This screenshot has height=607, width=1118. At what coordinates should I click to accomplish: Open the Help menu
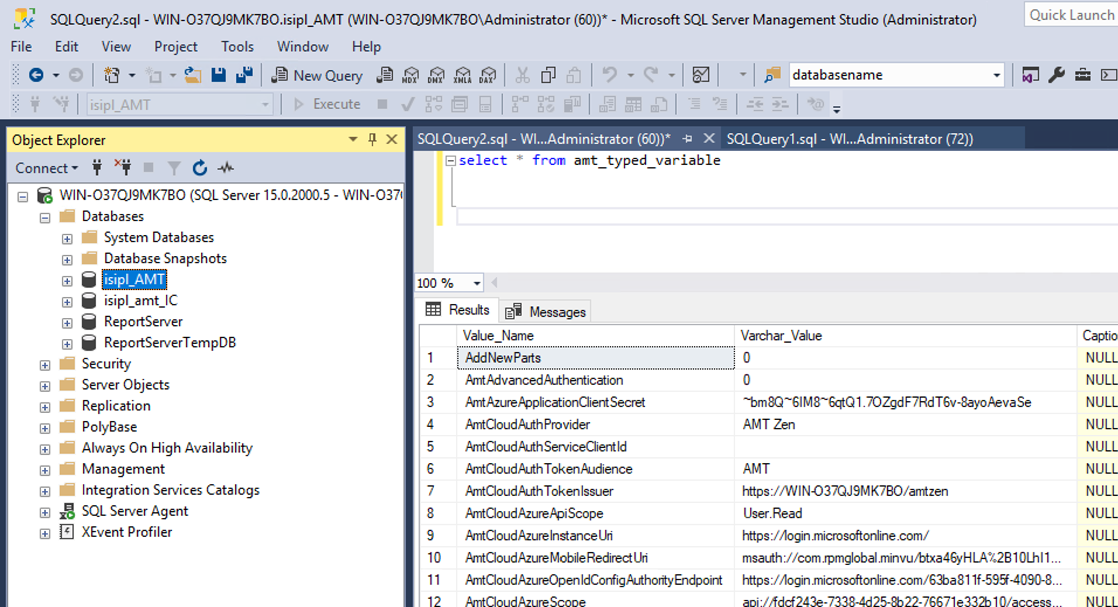tap(366, 46)
